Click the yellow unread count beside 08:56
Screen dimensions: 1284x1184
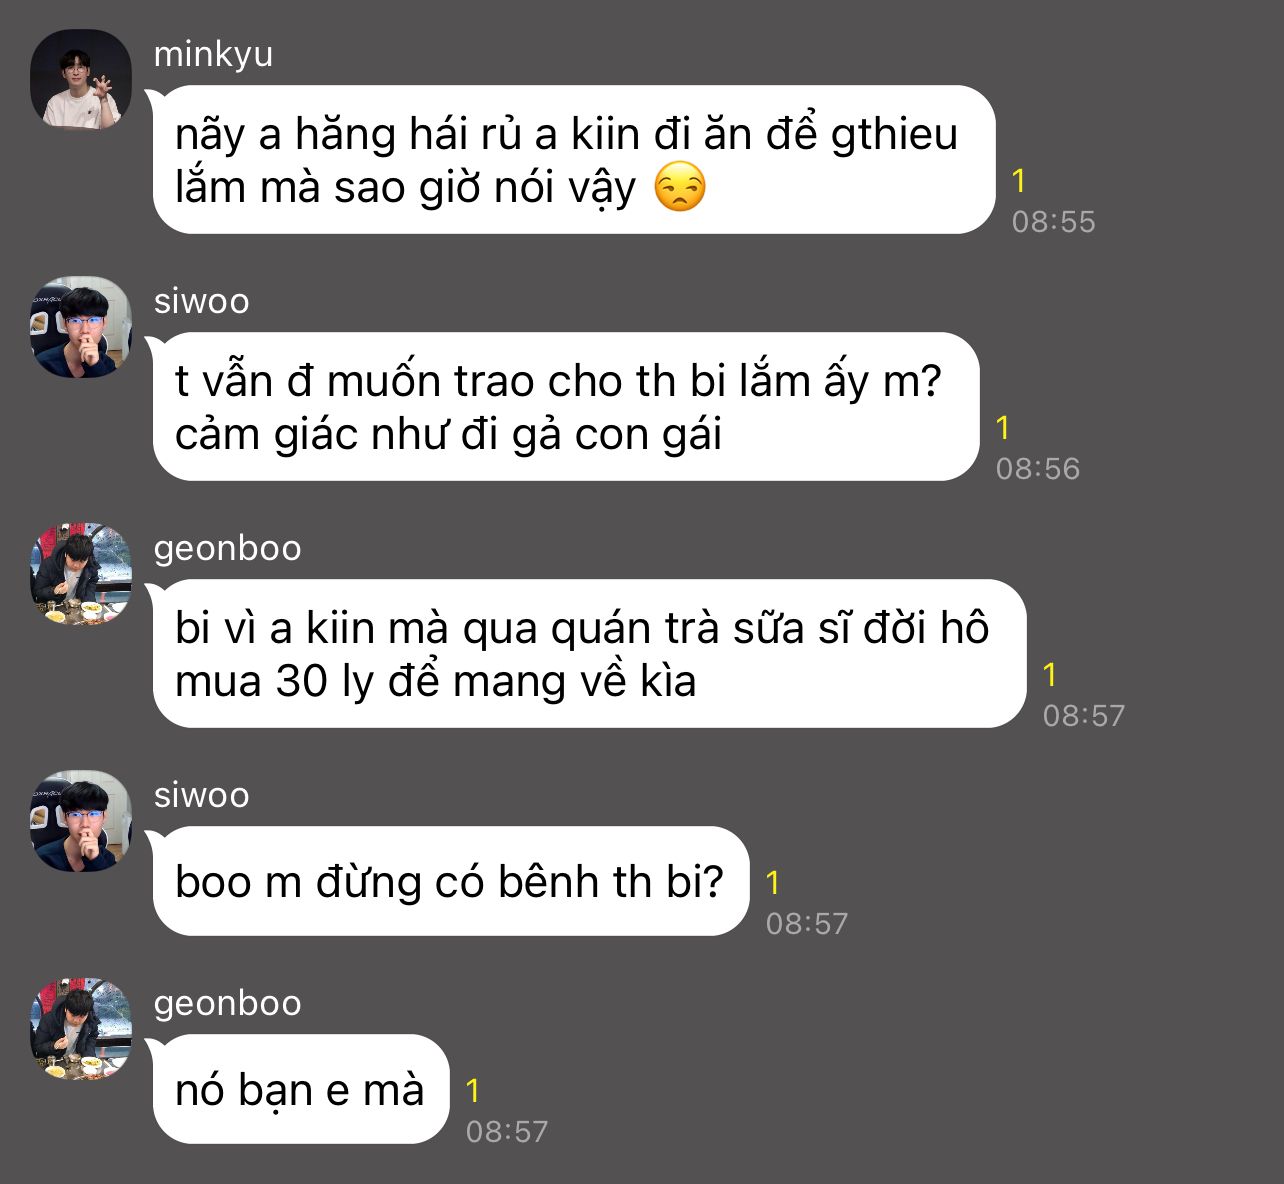1003,428
